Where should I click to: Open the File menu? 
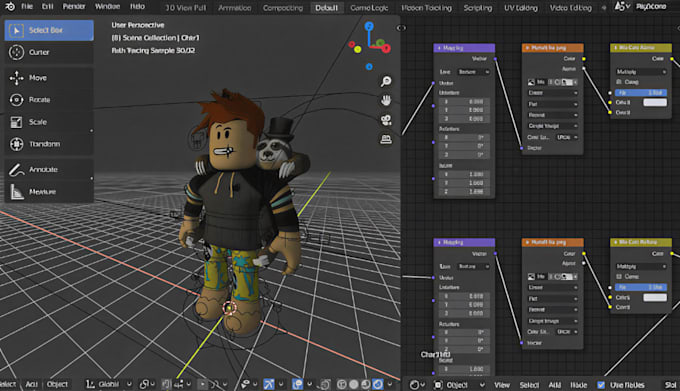point(27,7)
